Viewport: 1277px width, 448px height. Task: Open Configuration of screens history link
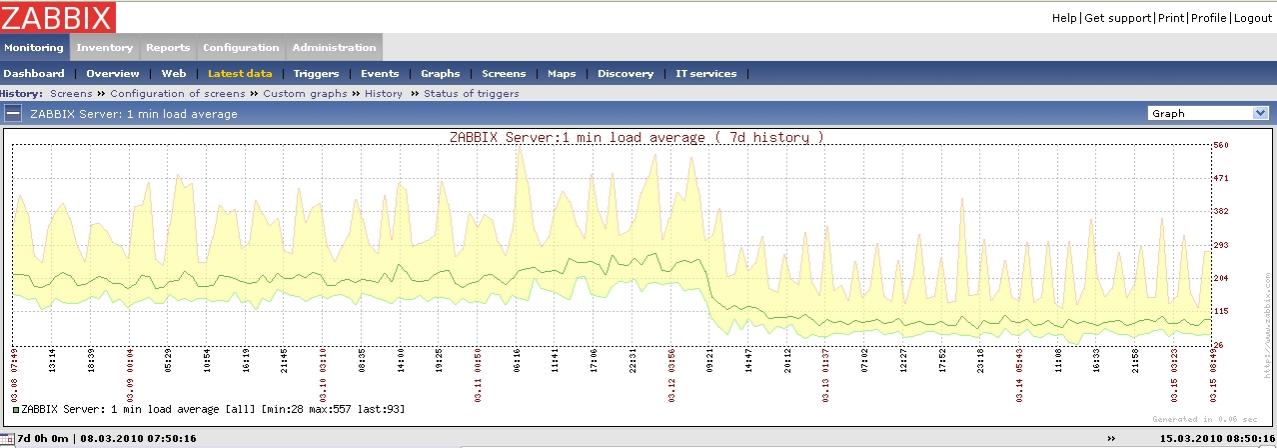pyautogui.click(x=178, y=93)
